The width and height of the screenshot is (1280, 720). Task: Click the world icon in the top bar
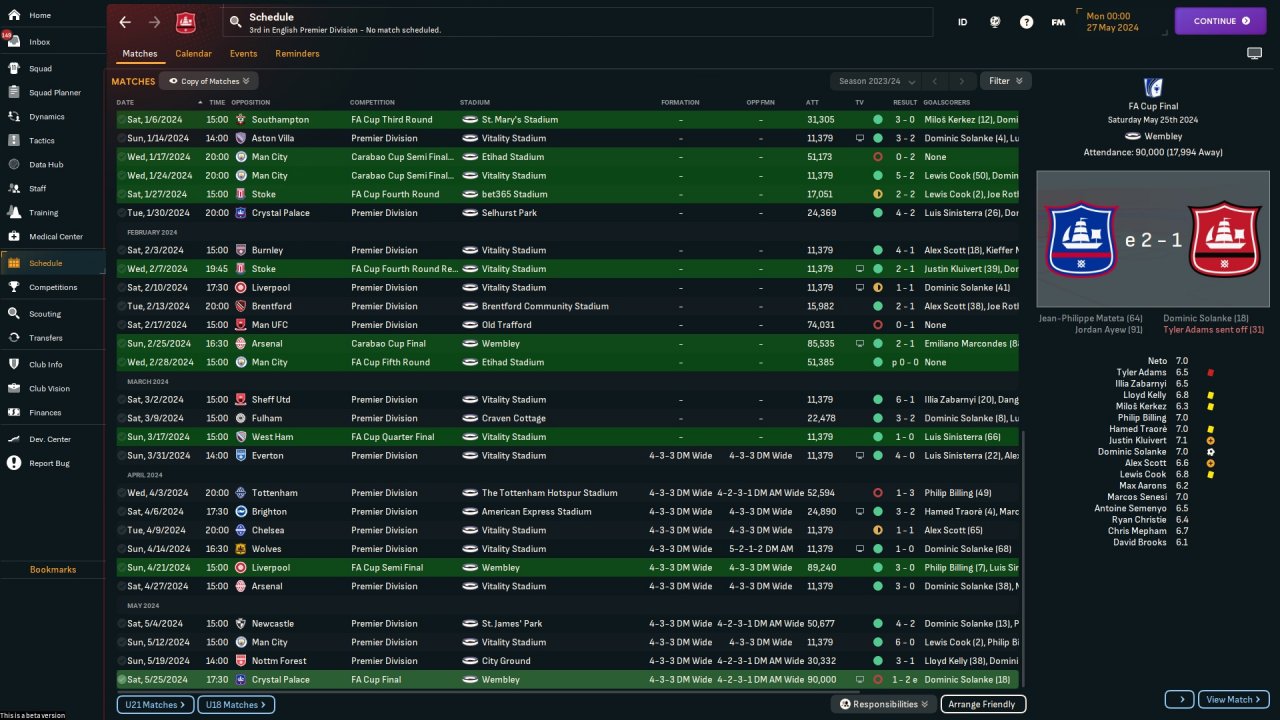[995, 22]
